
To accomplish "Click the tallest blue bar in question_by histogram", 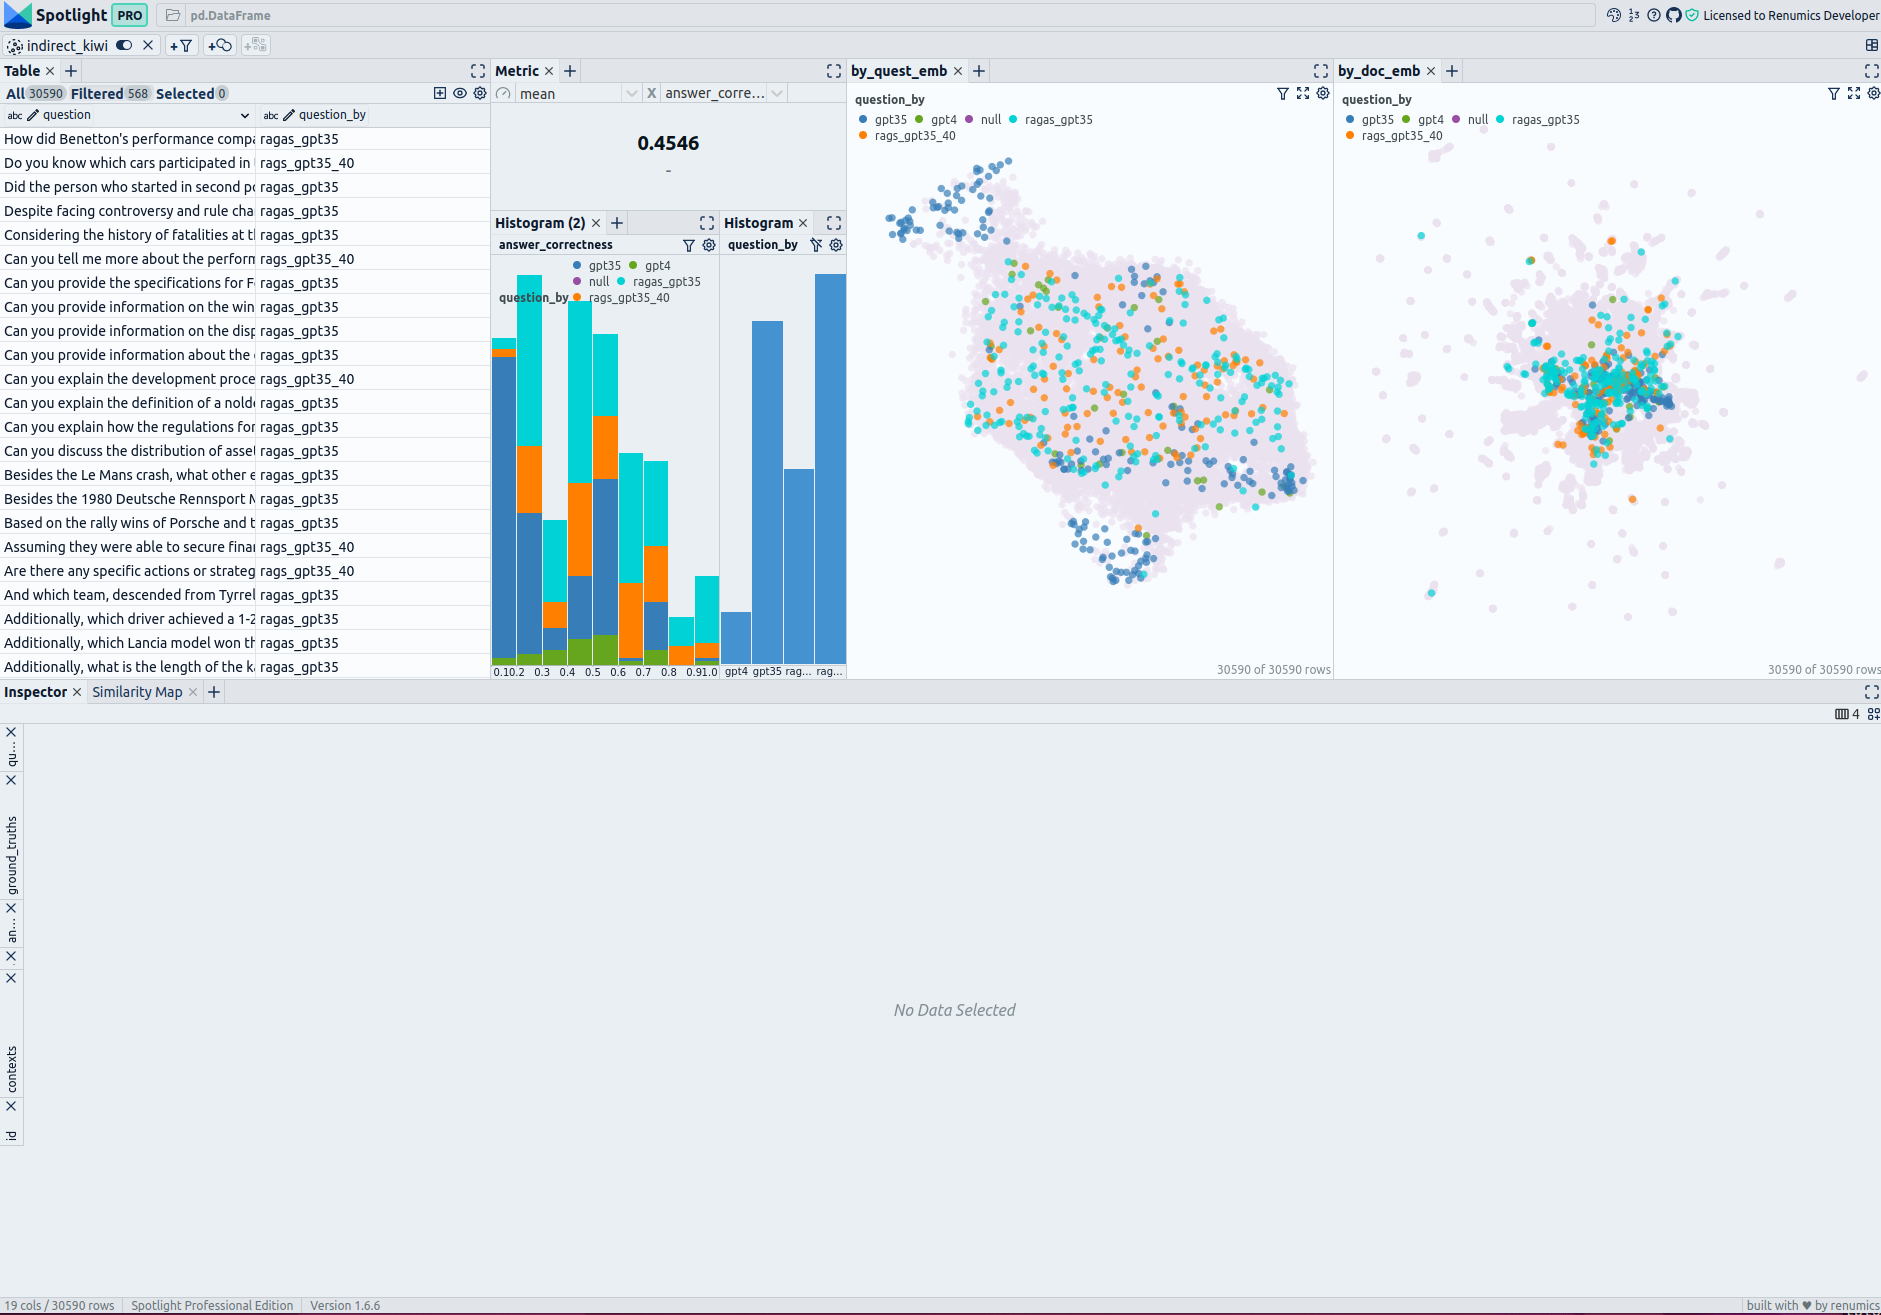I will point(829,468).
